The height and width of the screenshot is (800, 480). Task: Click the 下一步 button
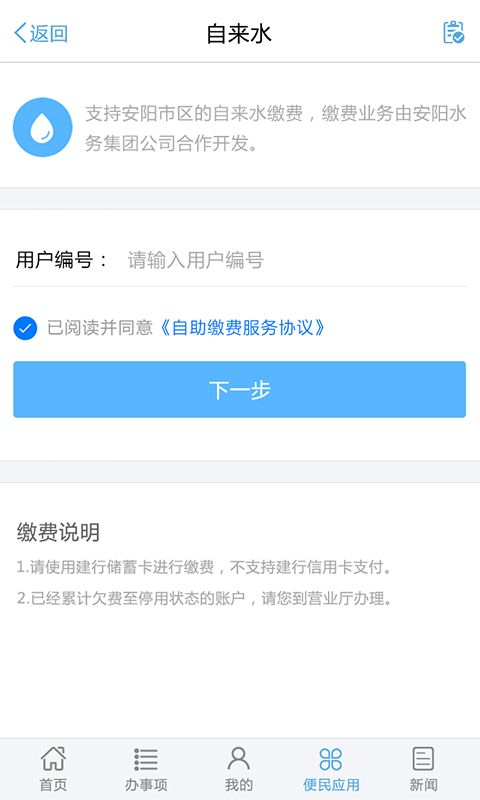[x=240, y=389]
